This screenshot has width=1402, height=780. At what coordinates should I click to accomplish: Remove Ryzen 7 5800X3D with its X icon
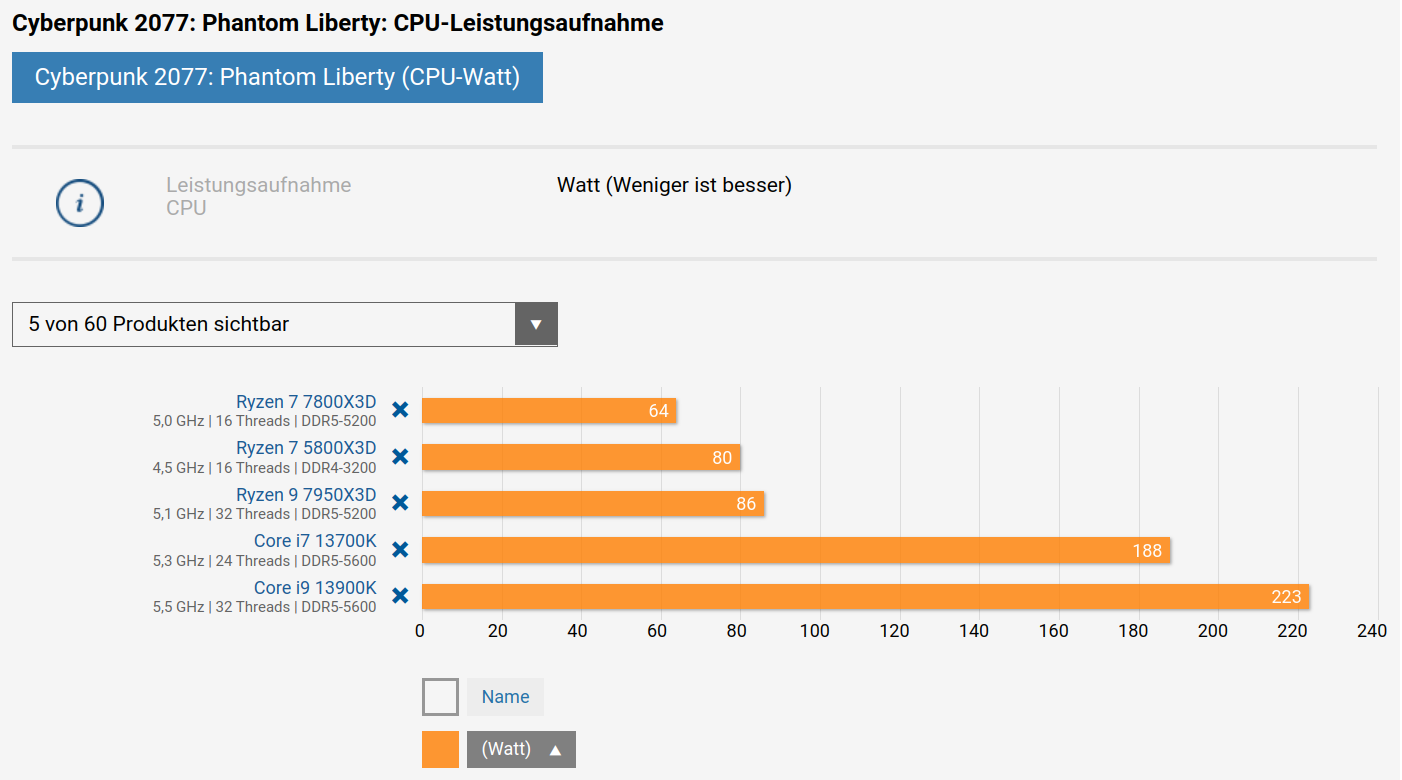coord(400,457)
